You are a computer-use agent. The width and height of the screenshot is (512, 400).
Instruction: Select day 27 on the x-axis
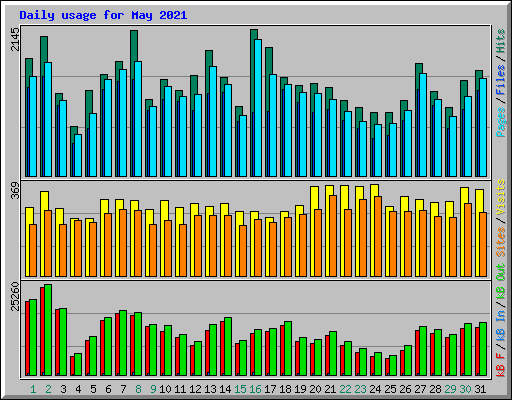420,389
